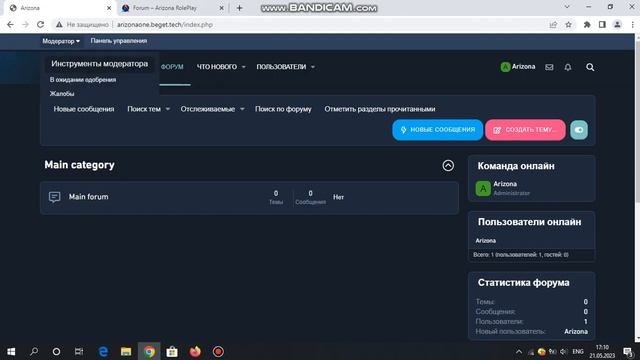This screenshot has height=360, width=640.
Task: Bookmark this page with star icon
Action: coord(569,24)
